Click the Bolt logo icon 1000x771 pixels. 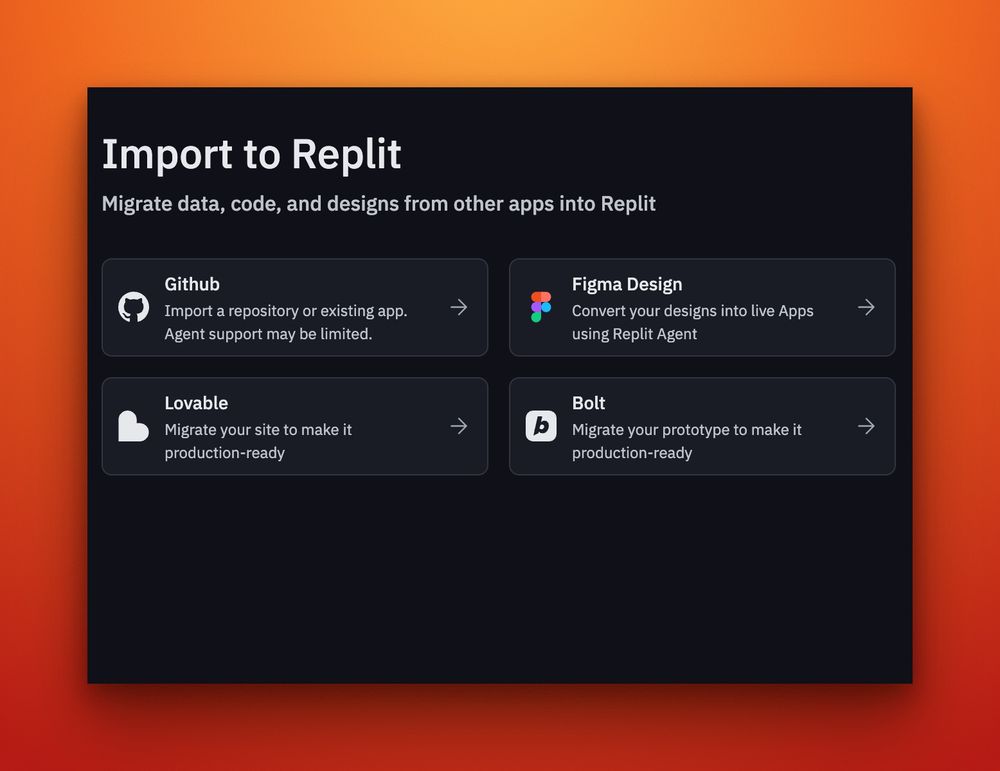click(x=541, y=426)
